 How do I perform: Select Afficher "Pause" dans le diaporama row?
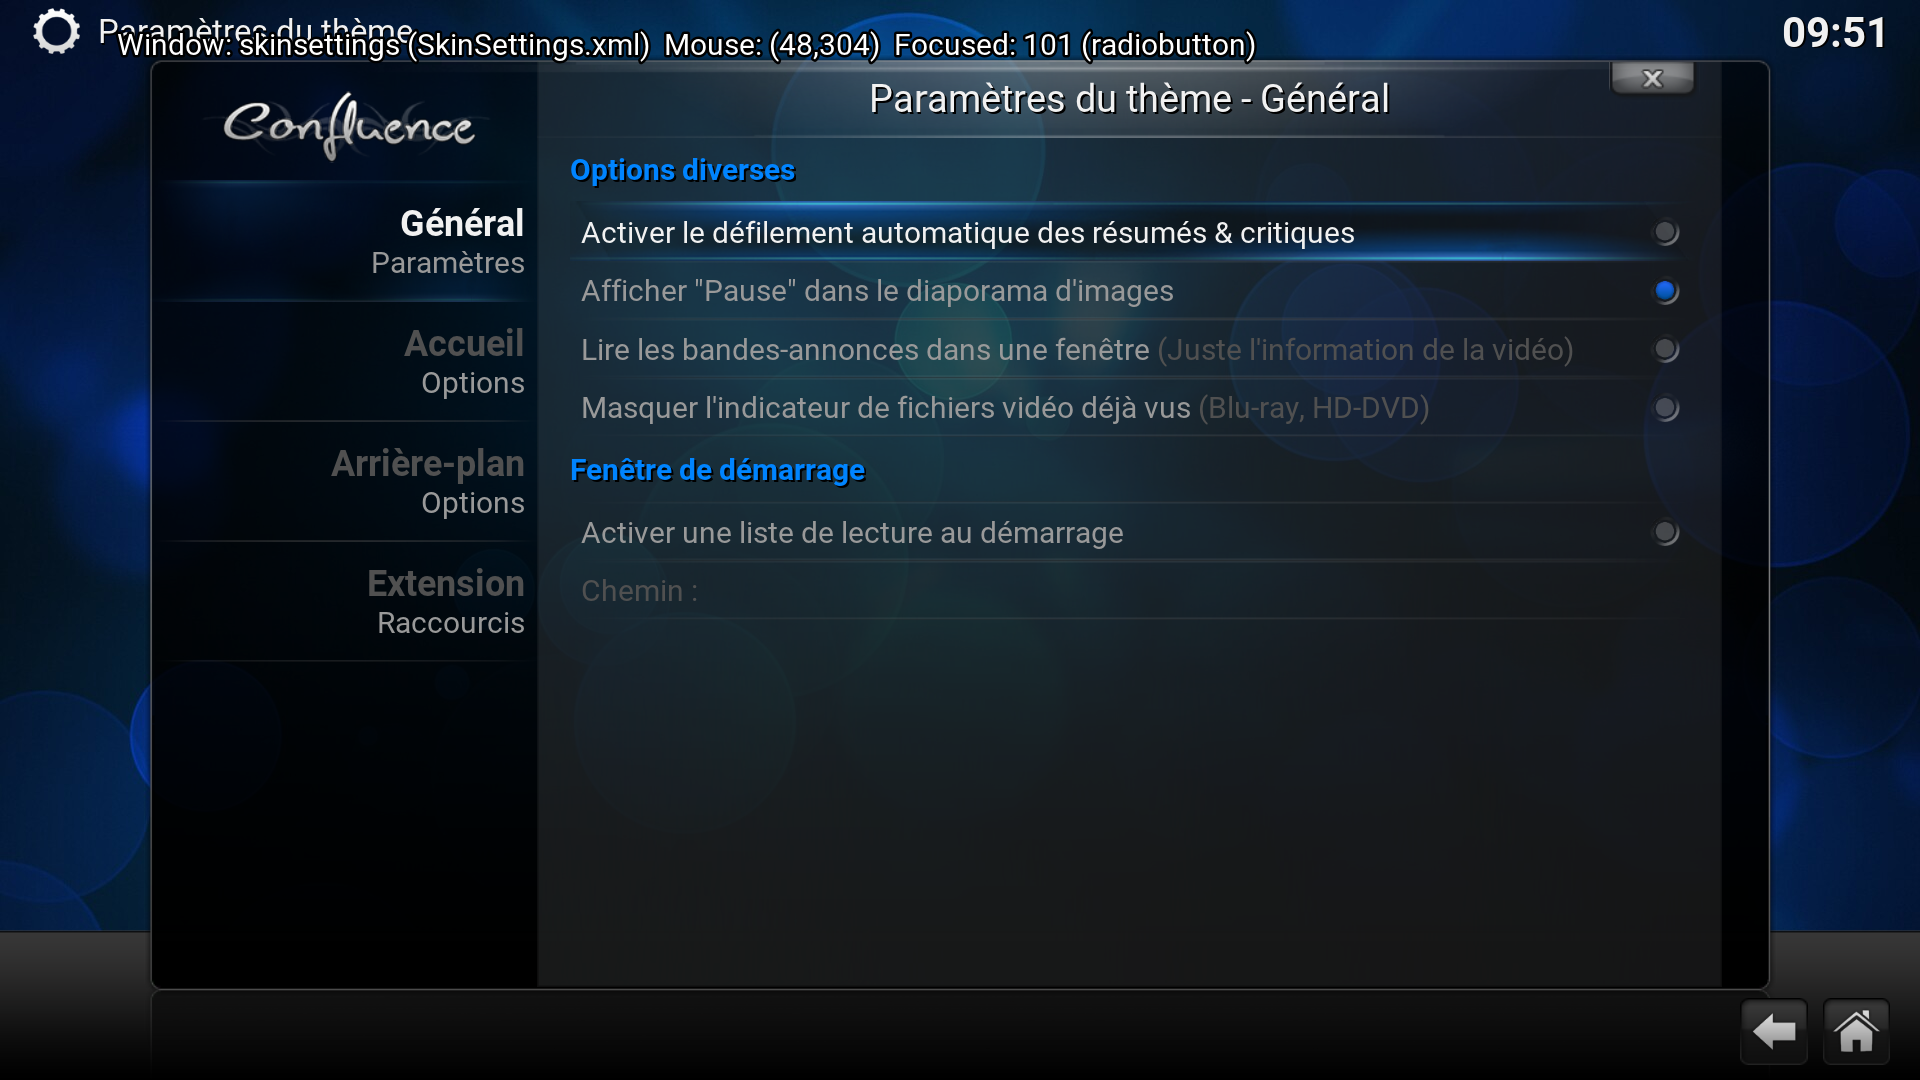click(1127, 291)
